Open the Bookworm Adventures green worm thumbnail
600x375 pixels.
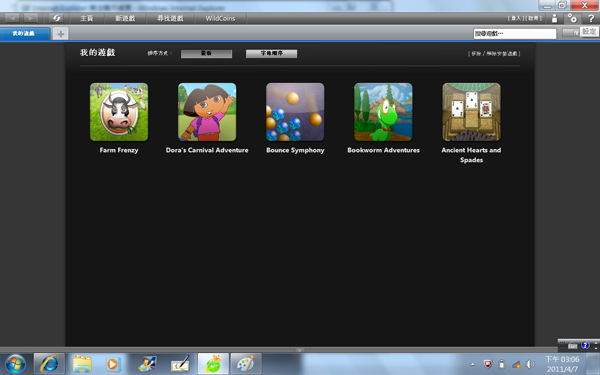point(383,112)
